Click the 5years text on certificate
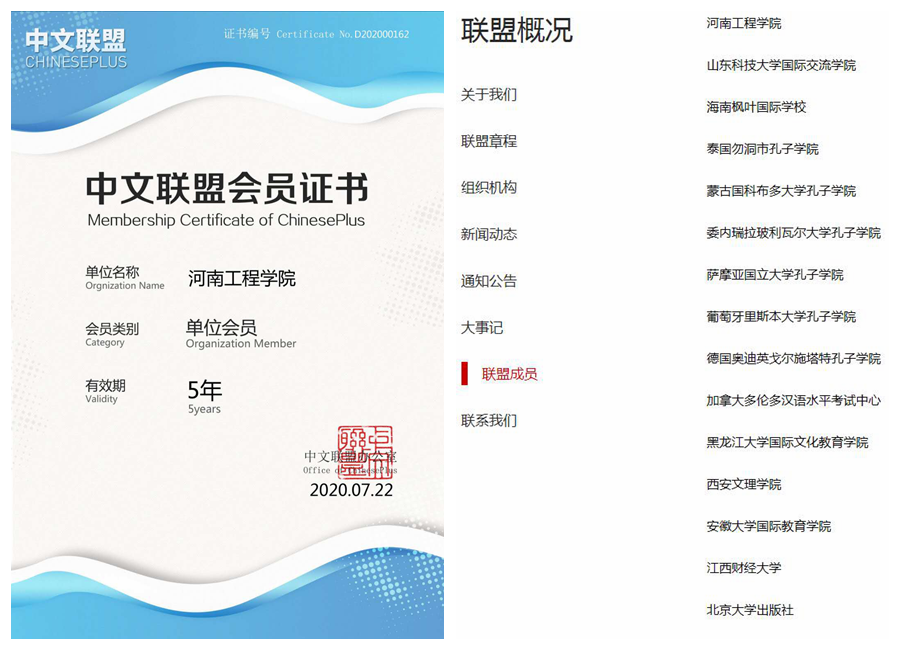The image size is (900, 650). coord(204,409)
